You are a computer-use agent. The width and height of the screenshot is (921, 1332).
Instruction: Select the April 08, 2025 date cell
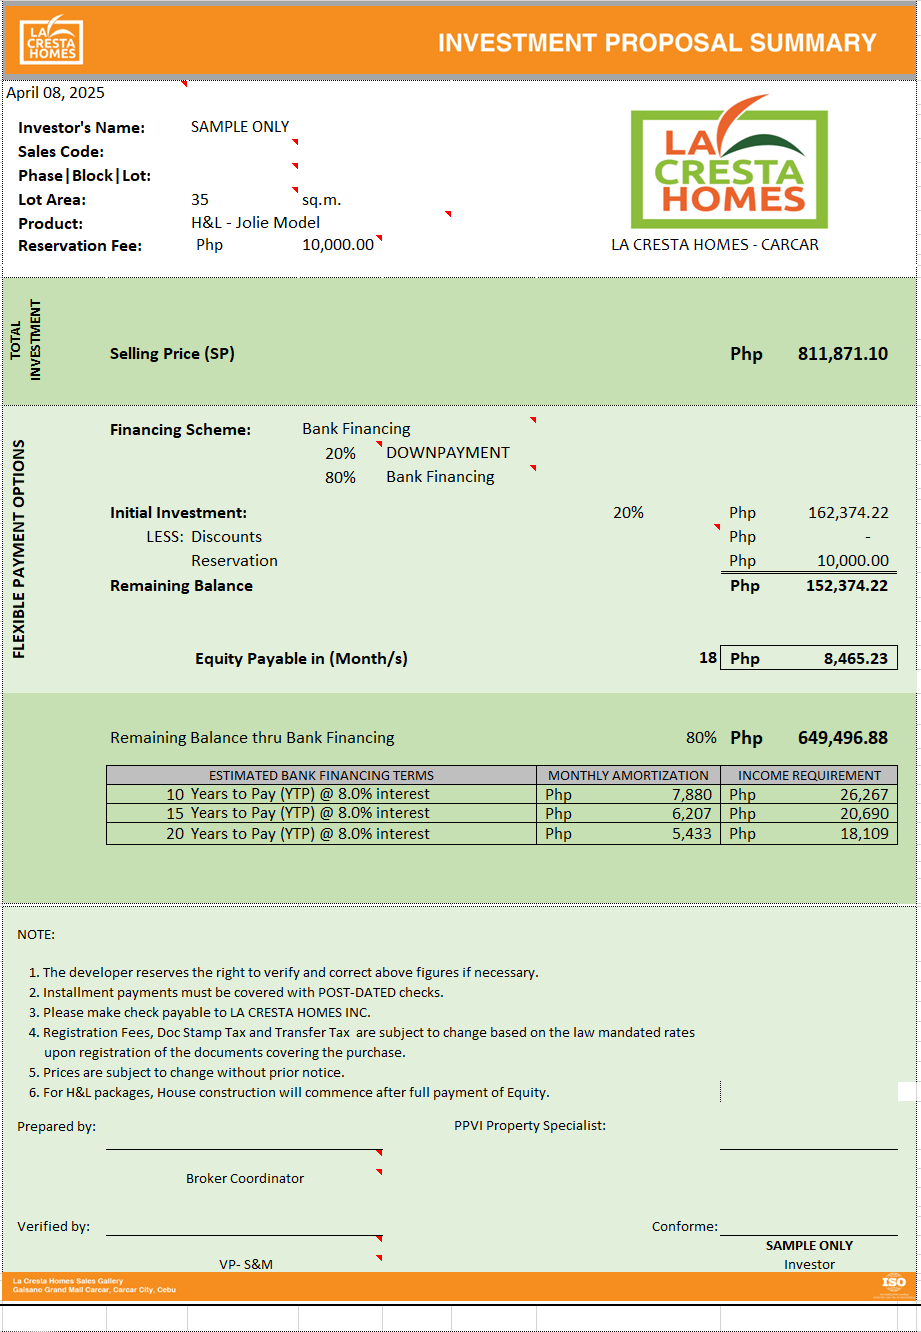point(56,93)
